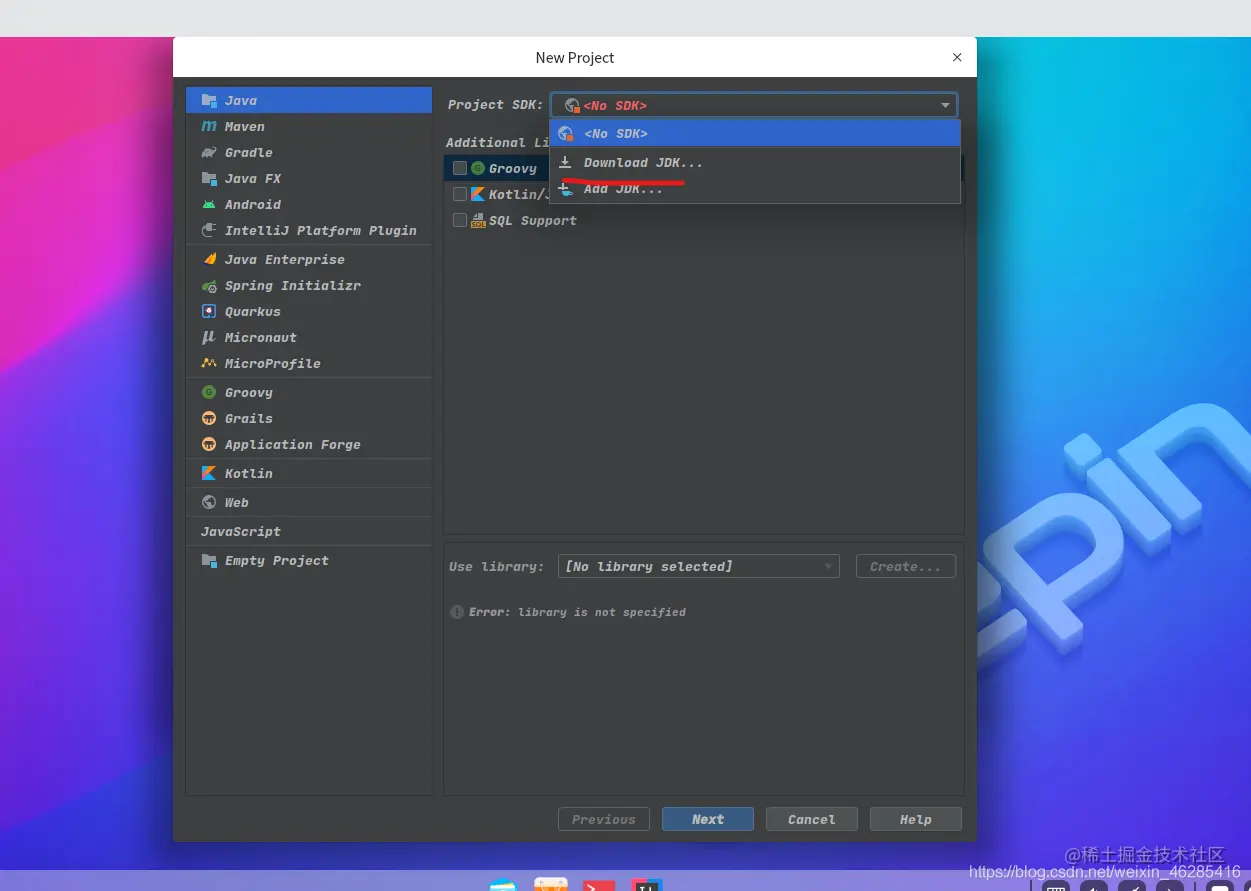The width and height of the screenshot is (1251, 891).
Task: Click the Cancel button
Action: [x=812, y=819]
